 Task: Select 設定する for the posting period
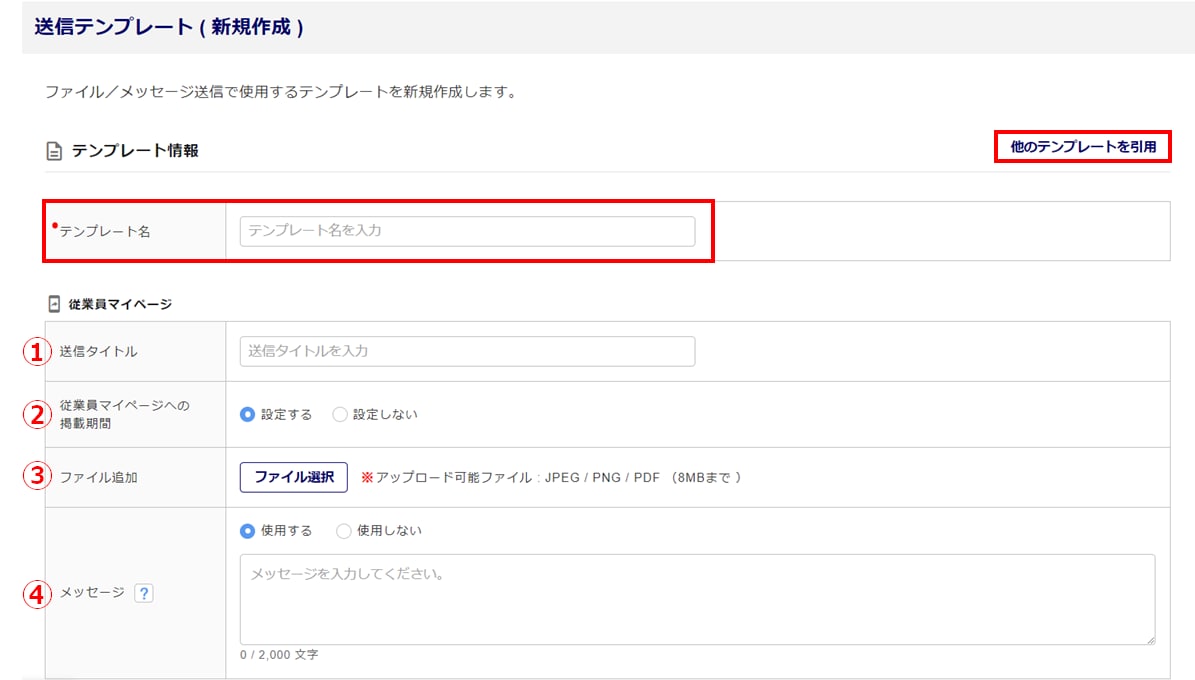[x=248, y=414]
